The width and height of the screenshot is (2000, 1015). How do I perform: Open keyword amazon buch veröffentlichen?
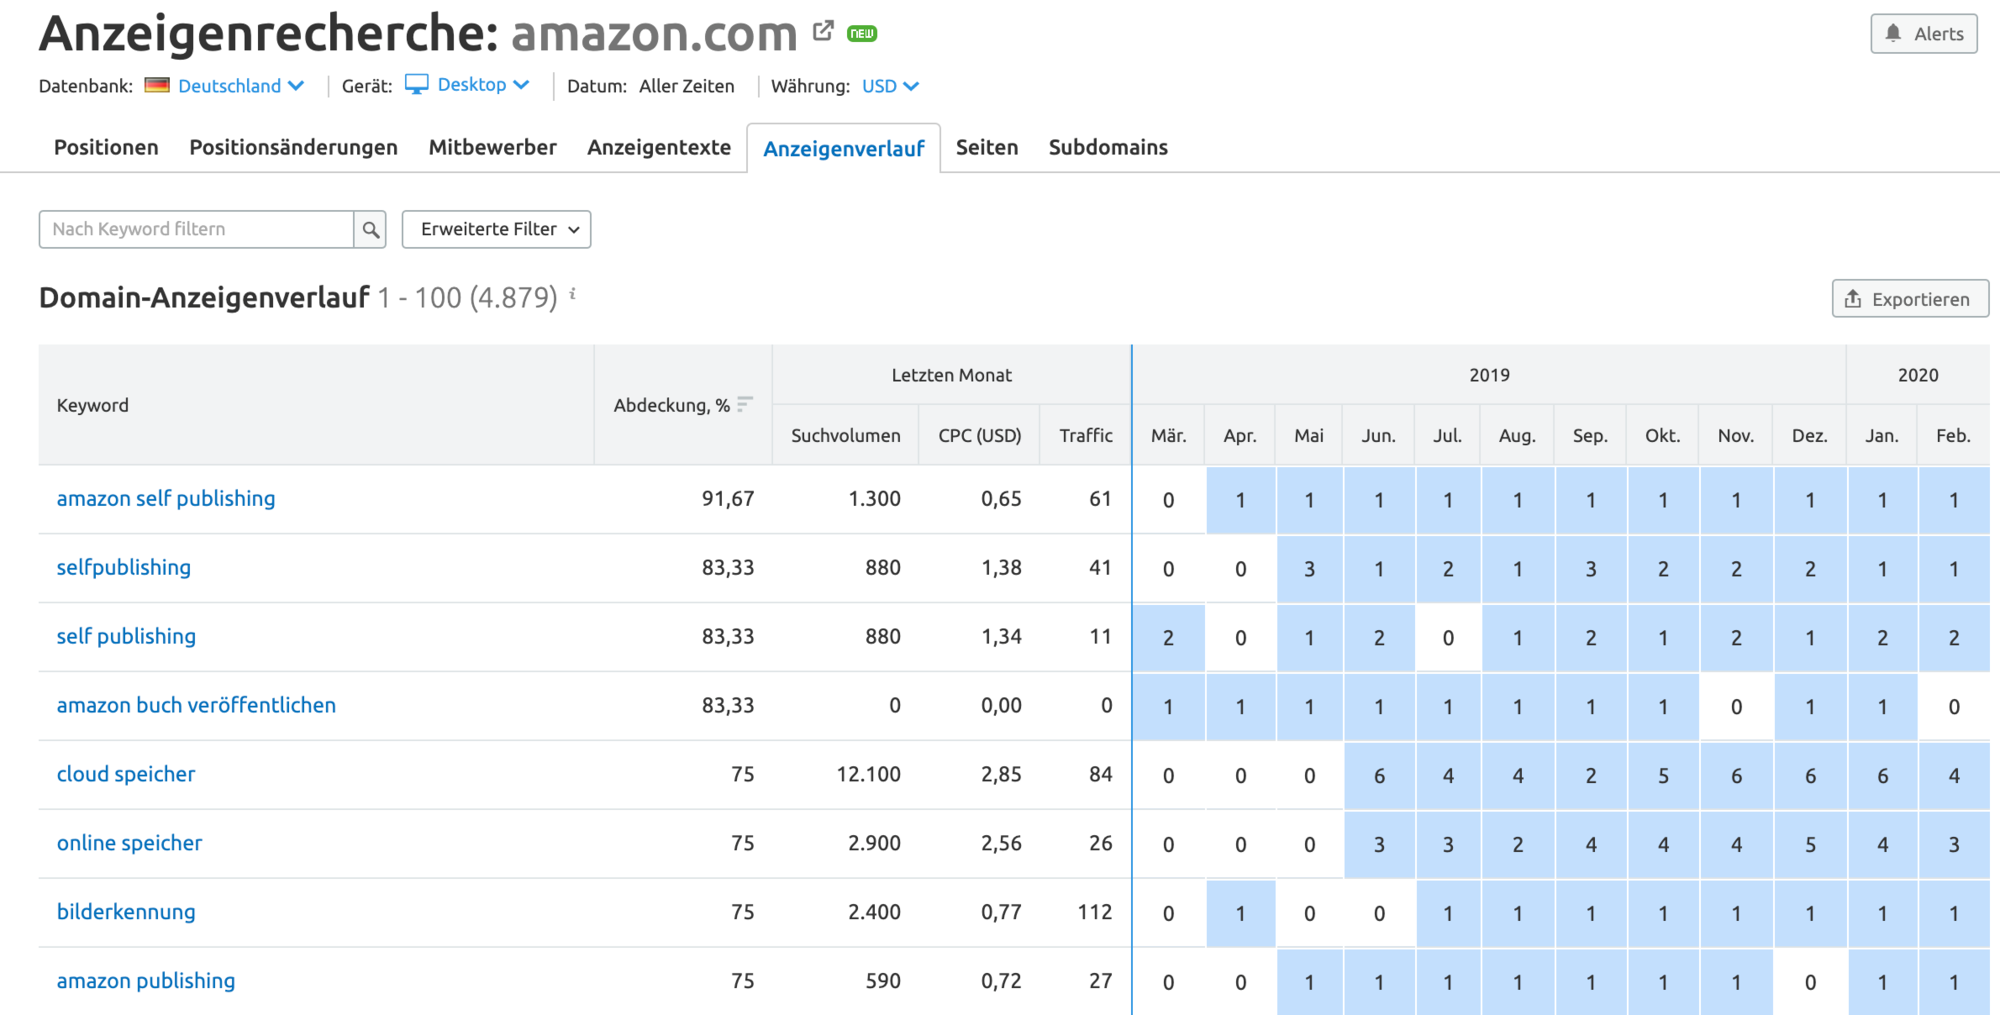(x=196, y=705)
